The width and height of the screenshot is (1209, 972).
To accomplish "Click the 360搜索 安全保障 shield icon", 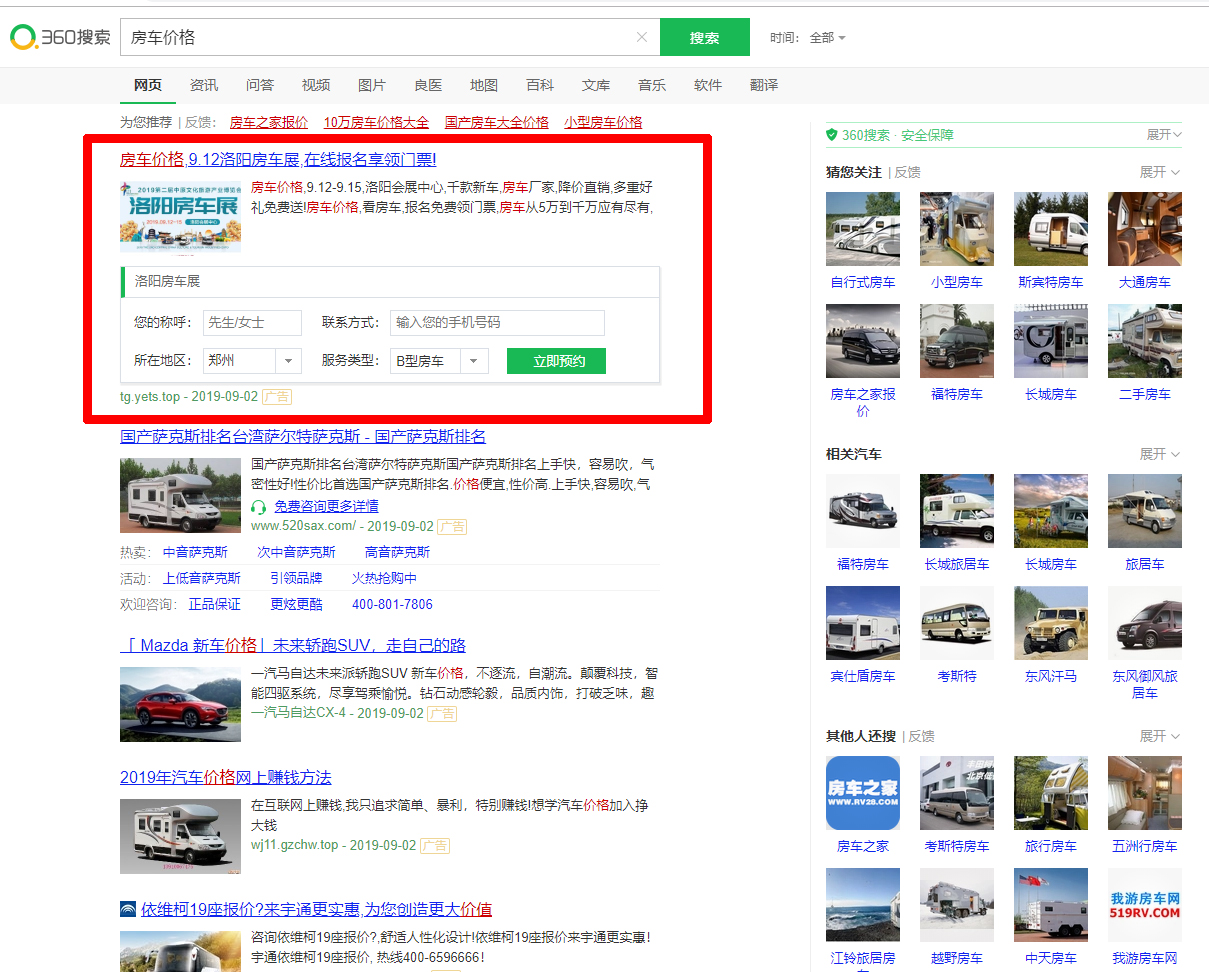I will (831, 135).
